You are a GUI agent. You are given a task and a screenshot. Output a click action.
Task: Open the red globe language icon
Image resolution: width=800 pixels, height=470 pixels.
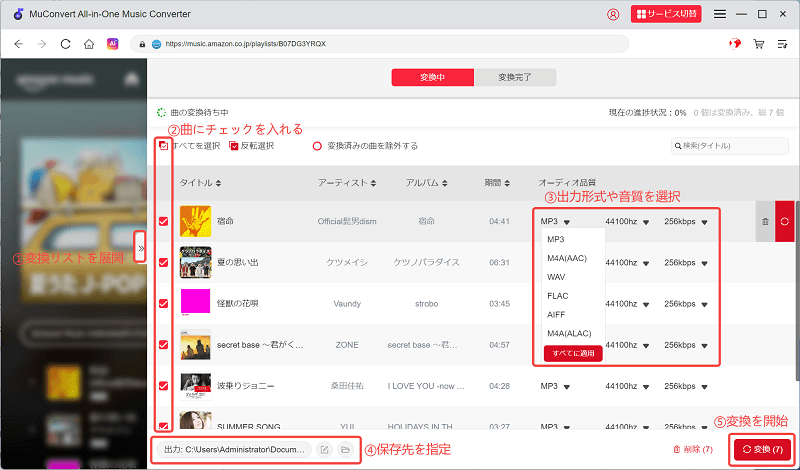click(735, 44)
